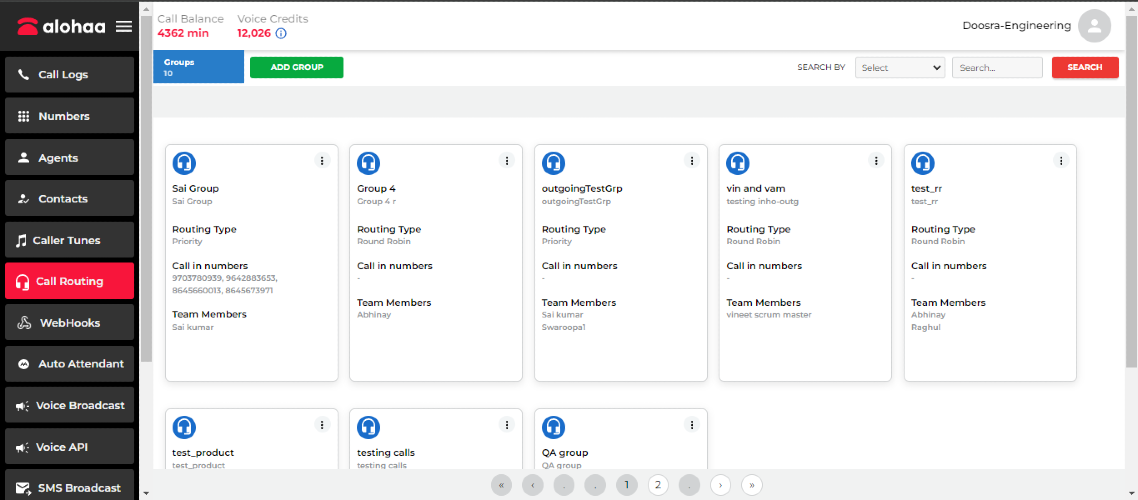Open the Sai Group three-dot menu
1138x500 pixels.
(323, 160)
